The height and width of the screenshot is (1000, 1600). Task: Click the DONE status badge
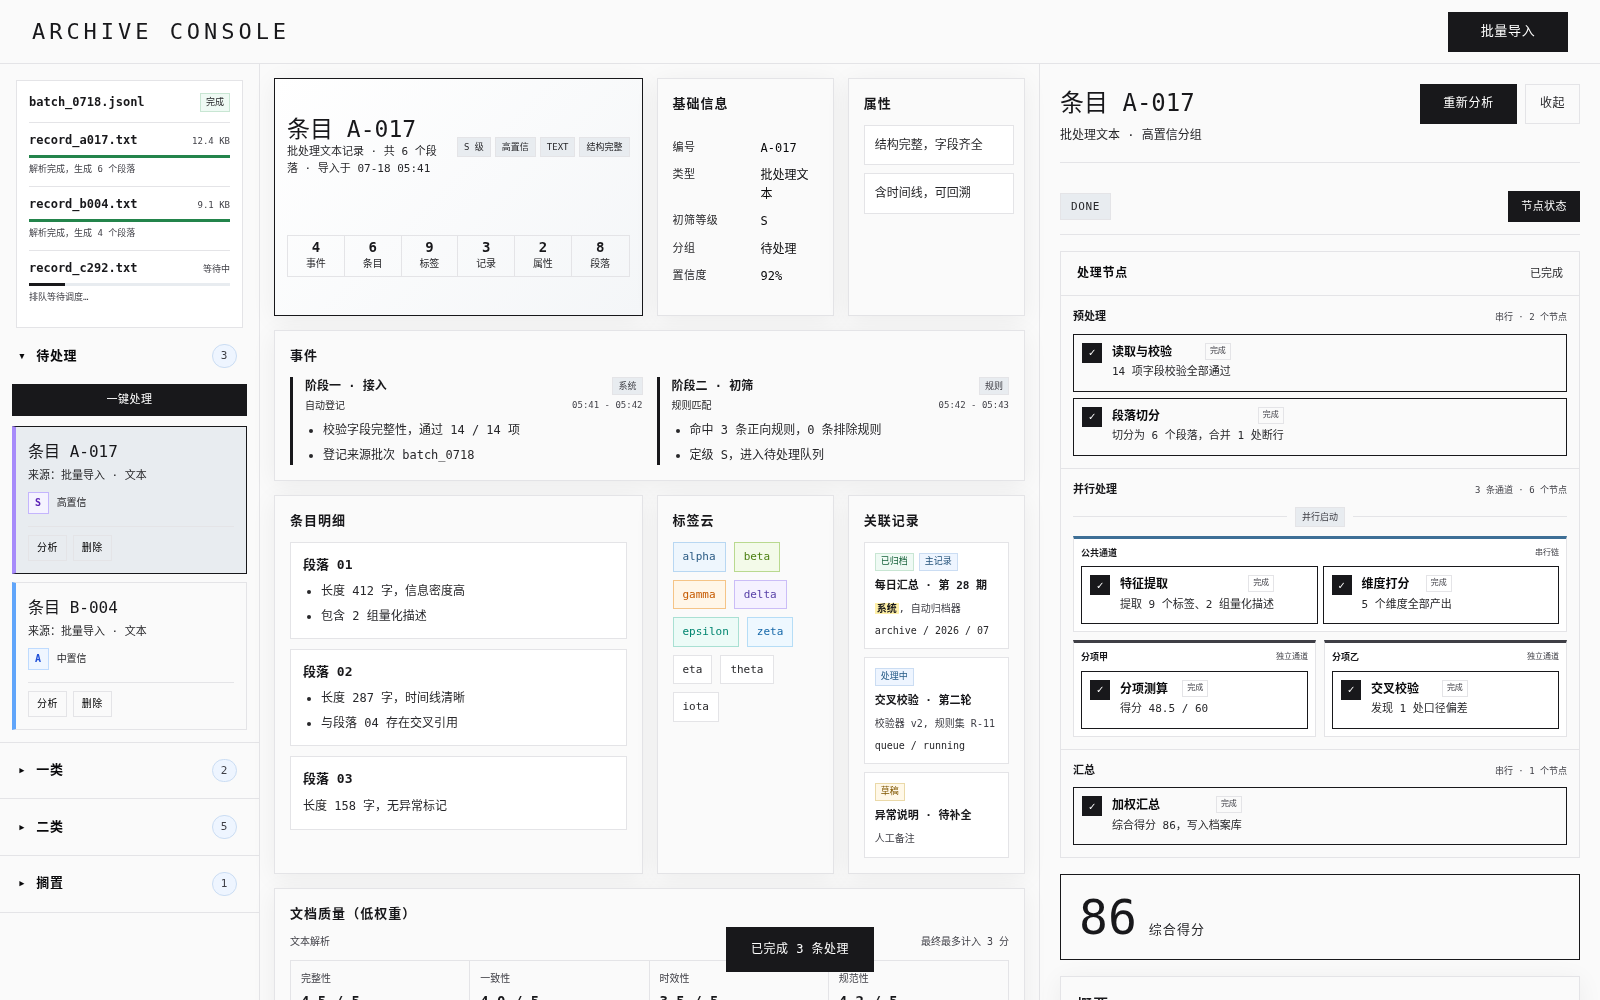pos(1085,206)
